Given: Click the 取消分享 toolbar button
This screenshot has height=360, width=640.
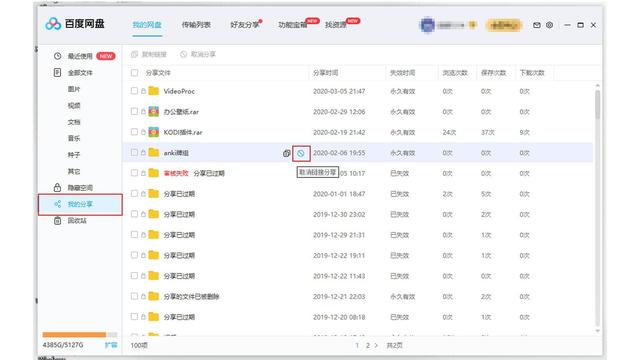Looking at the screenshot, I should point(198,54).
